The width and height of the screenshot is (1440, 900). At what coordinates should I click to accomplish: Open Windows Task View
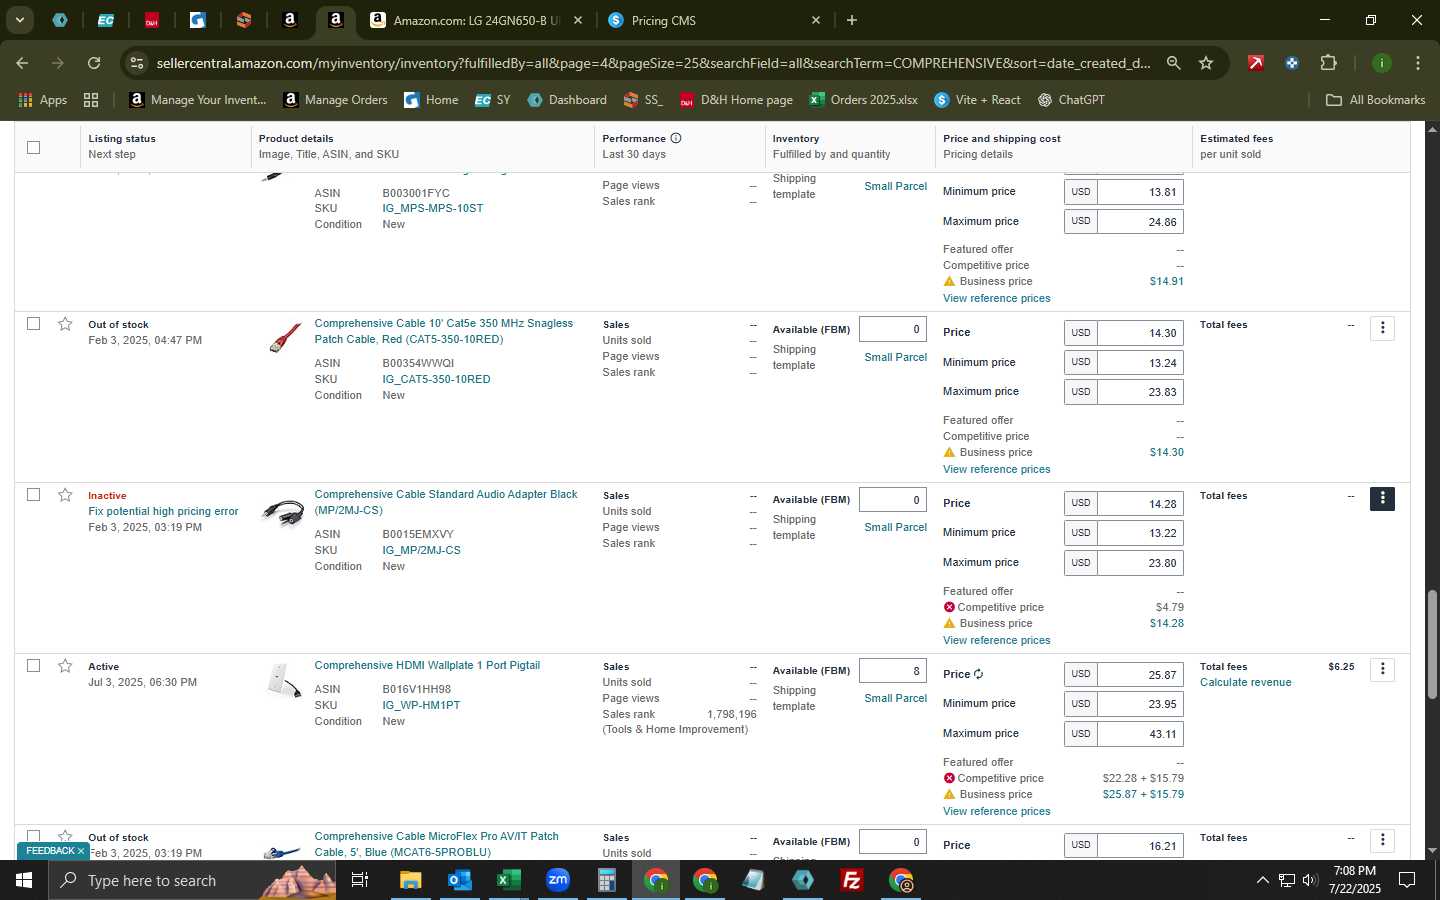(359, 880)
